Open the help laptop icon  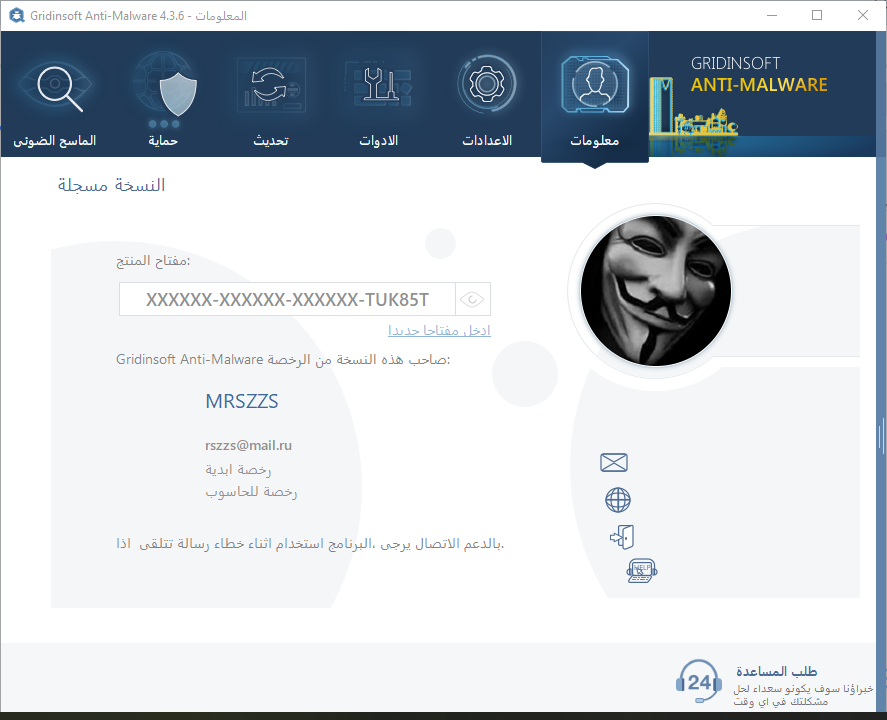pyautogui.click(x=642, y=571)
